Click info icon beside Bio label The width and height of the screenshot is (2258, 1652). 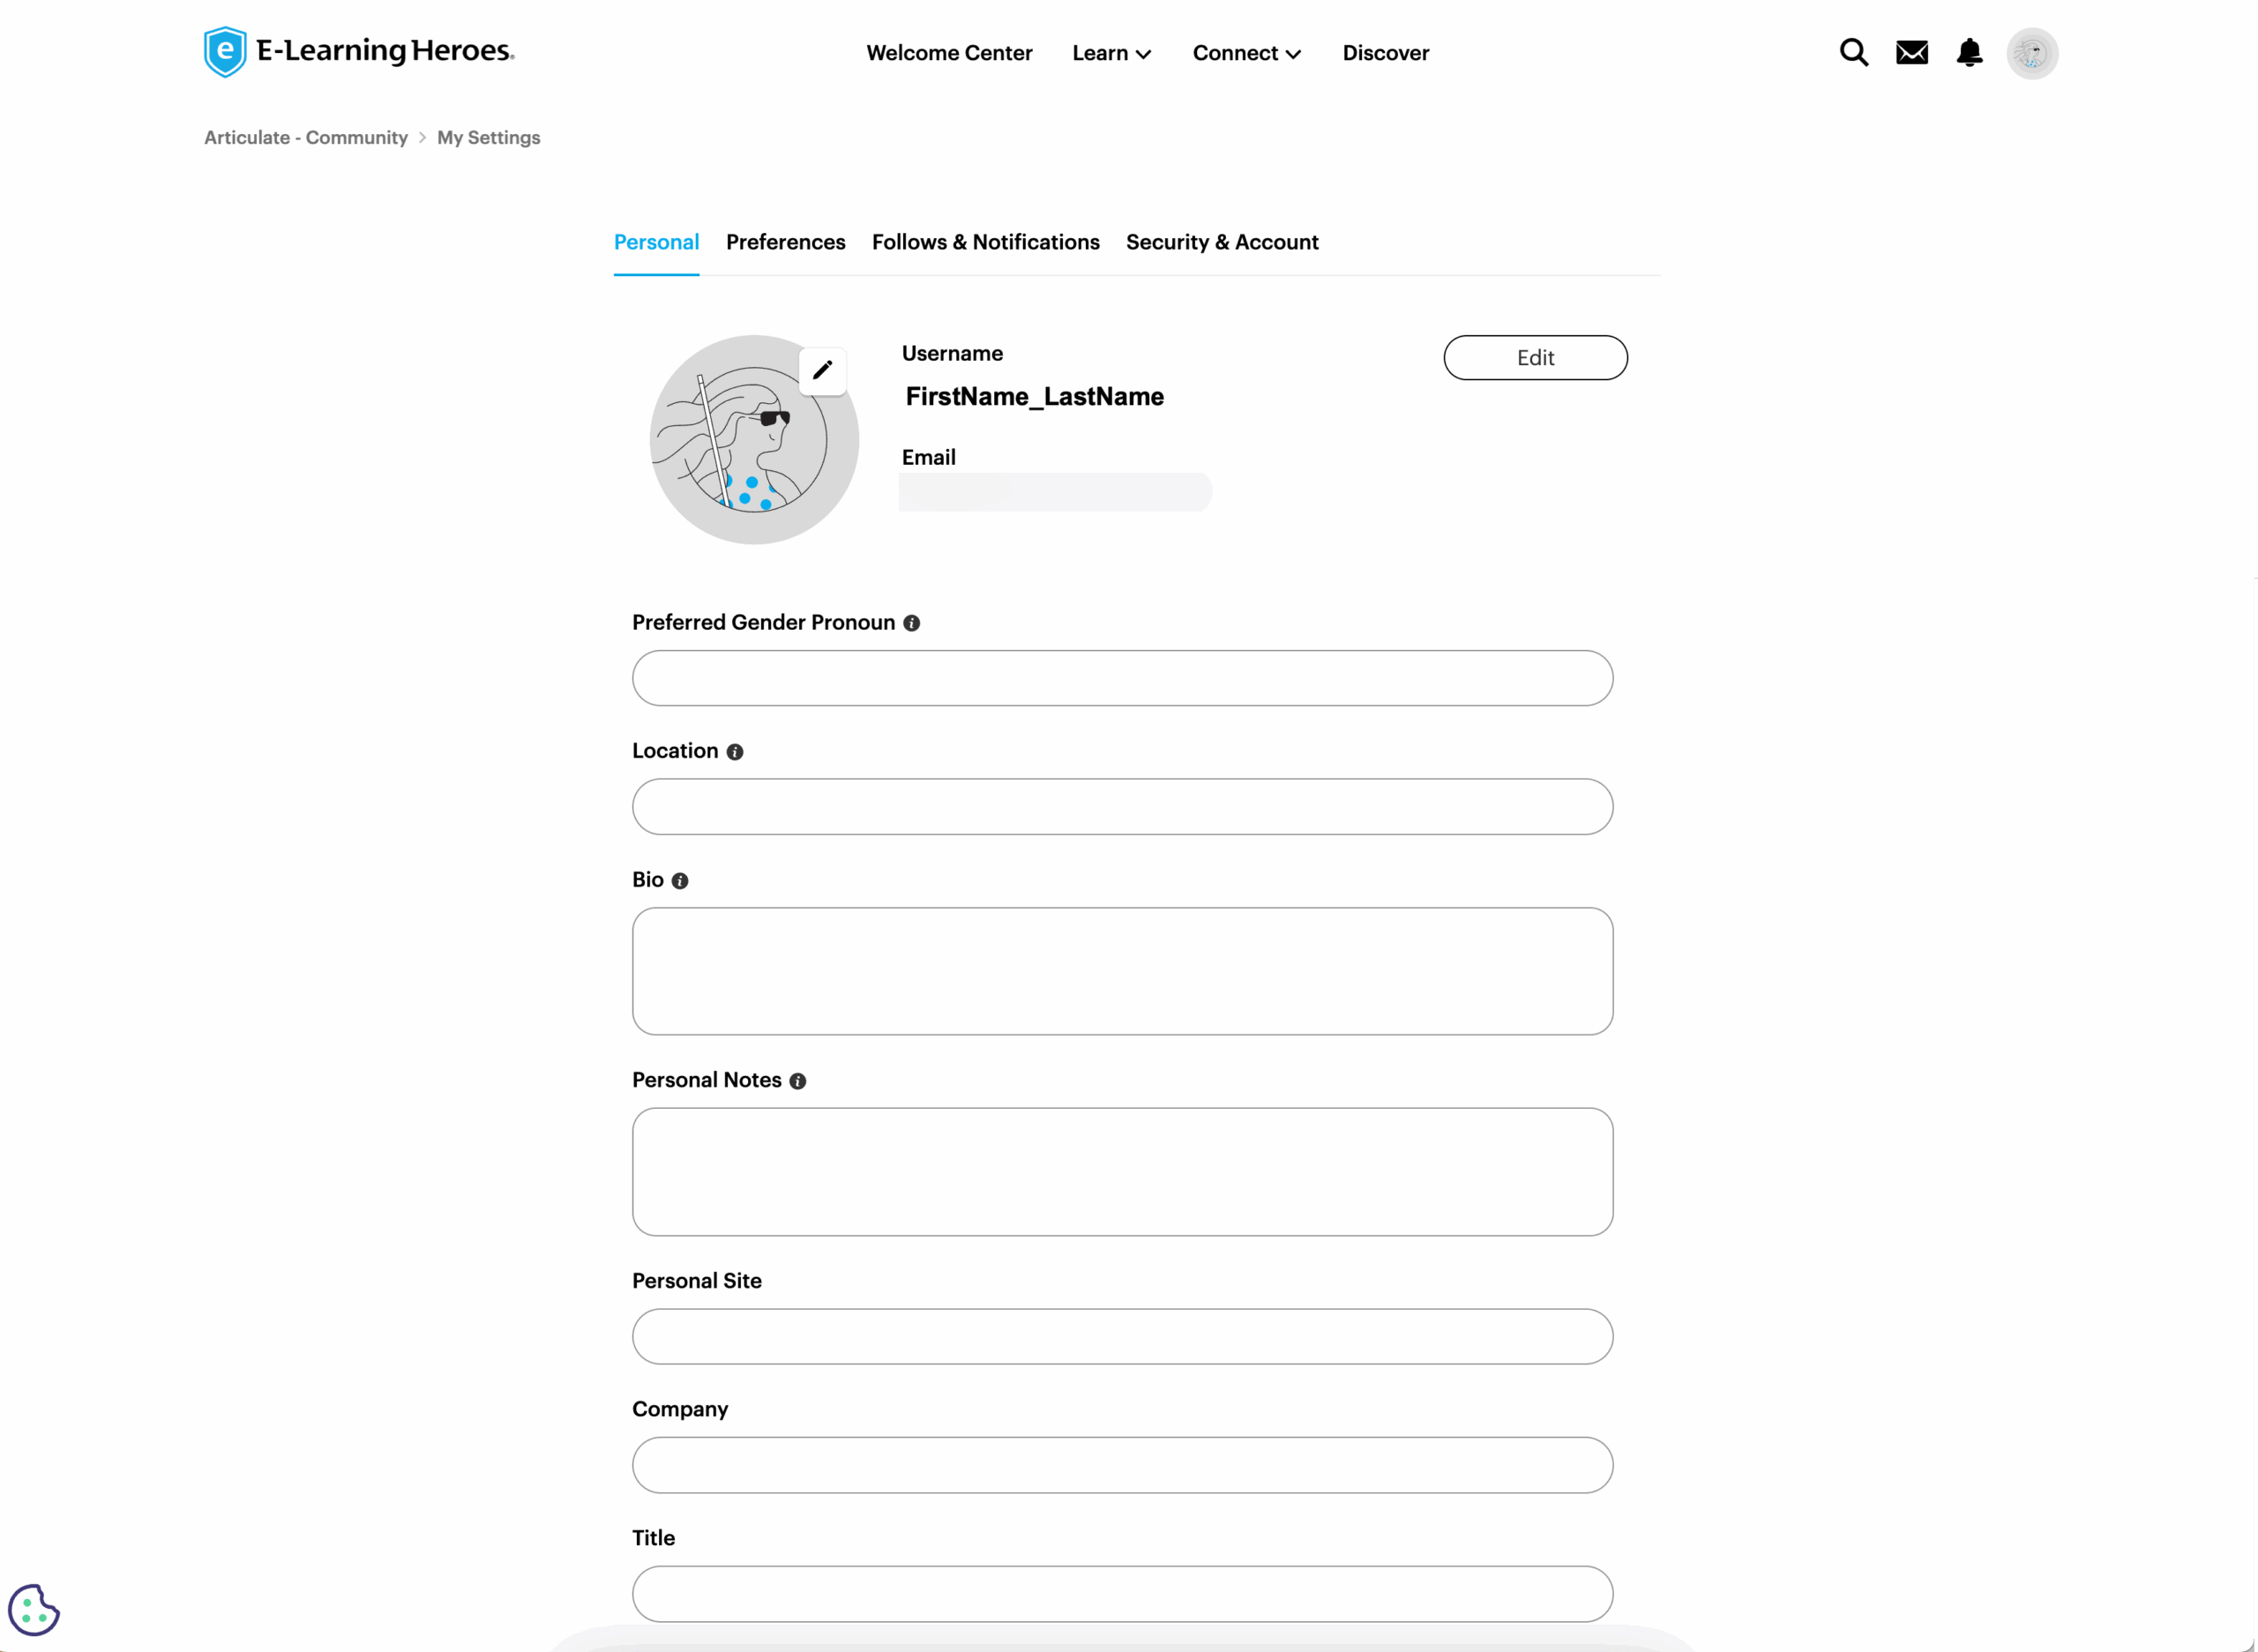coord(680,881)
